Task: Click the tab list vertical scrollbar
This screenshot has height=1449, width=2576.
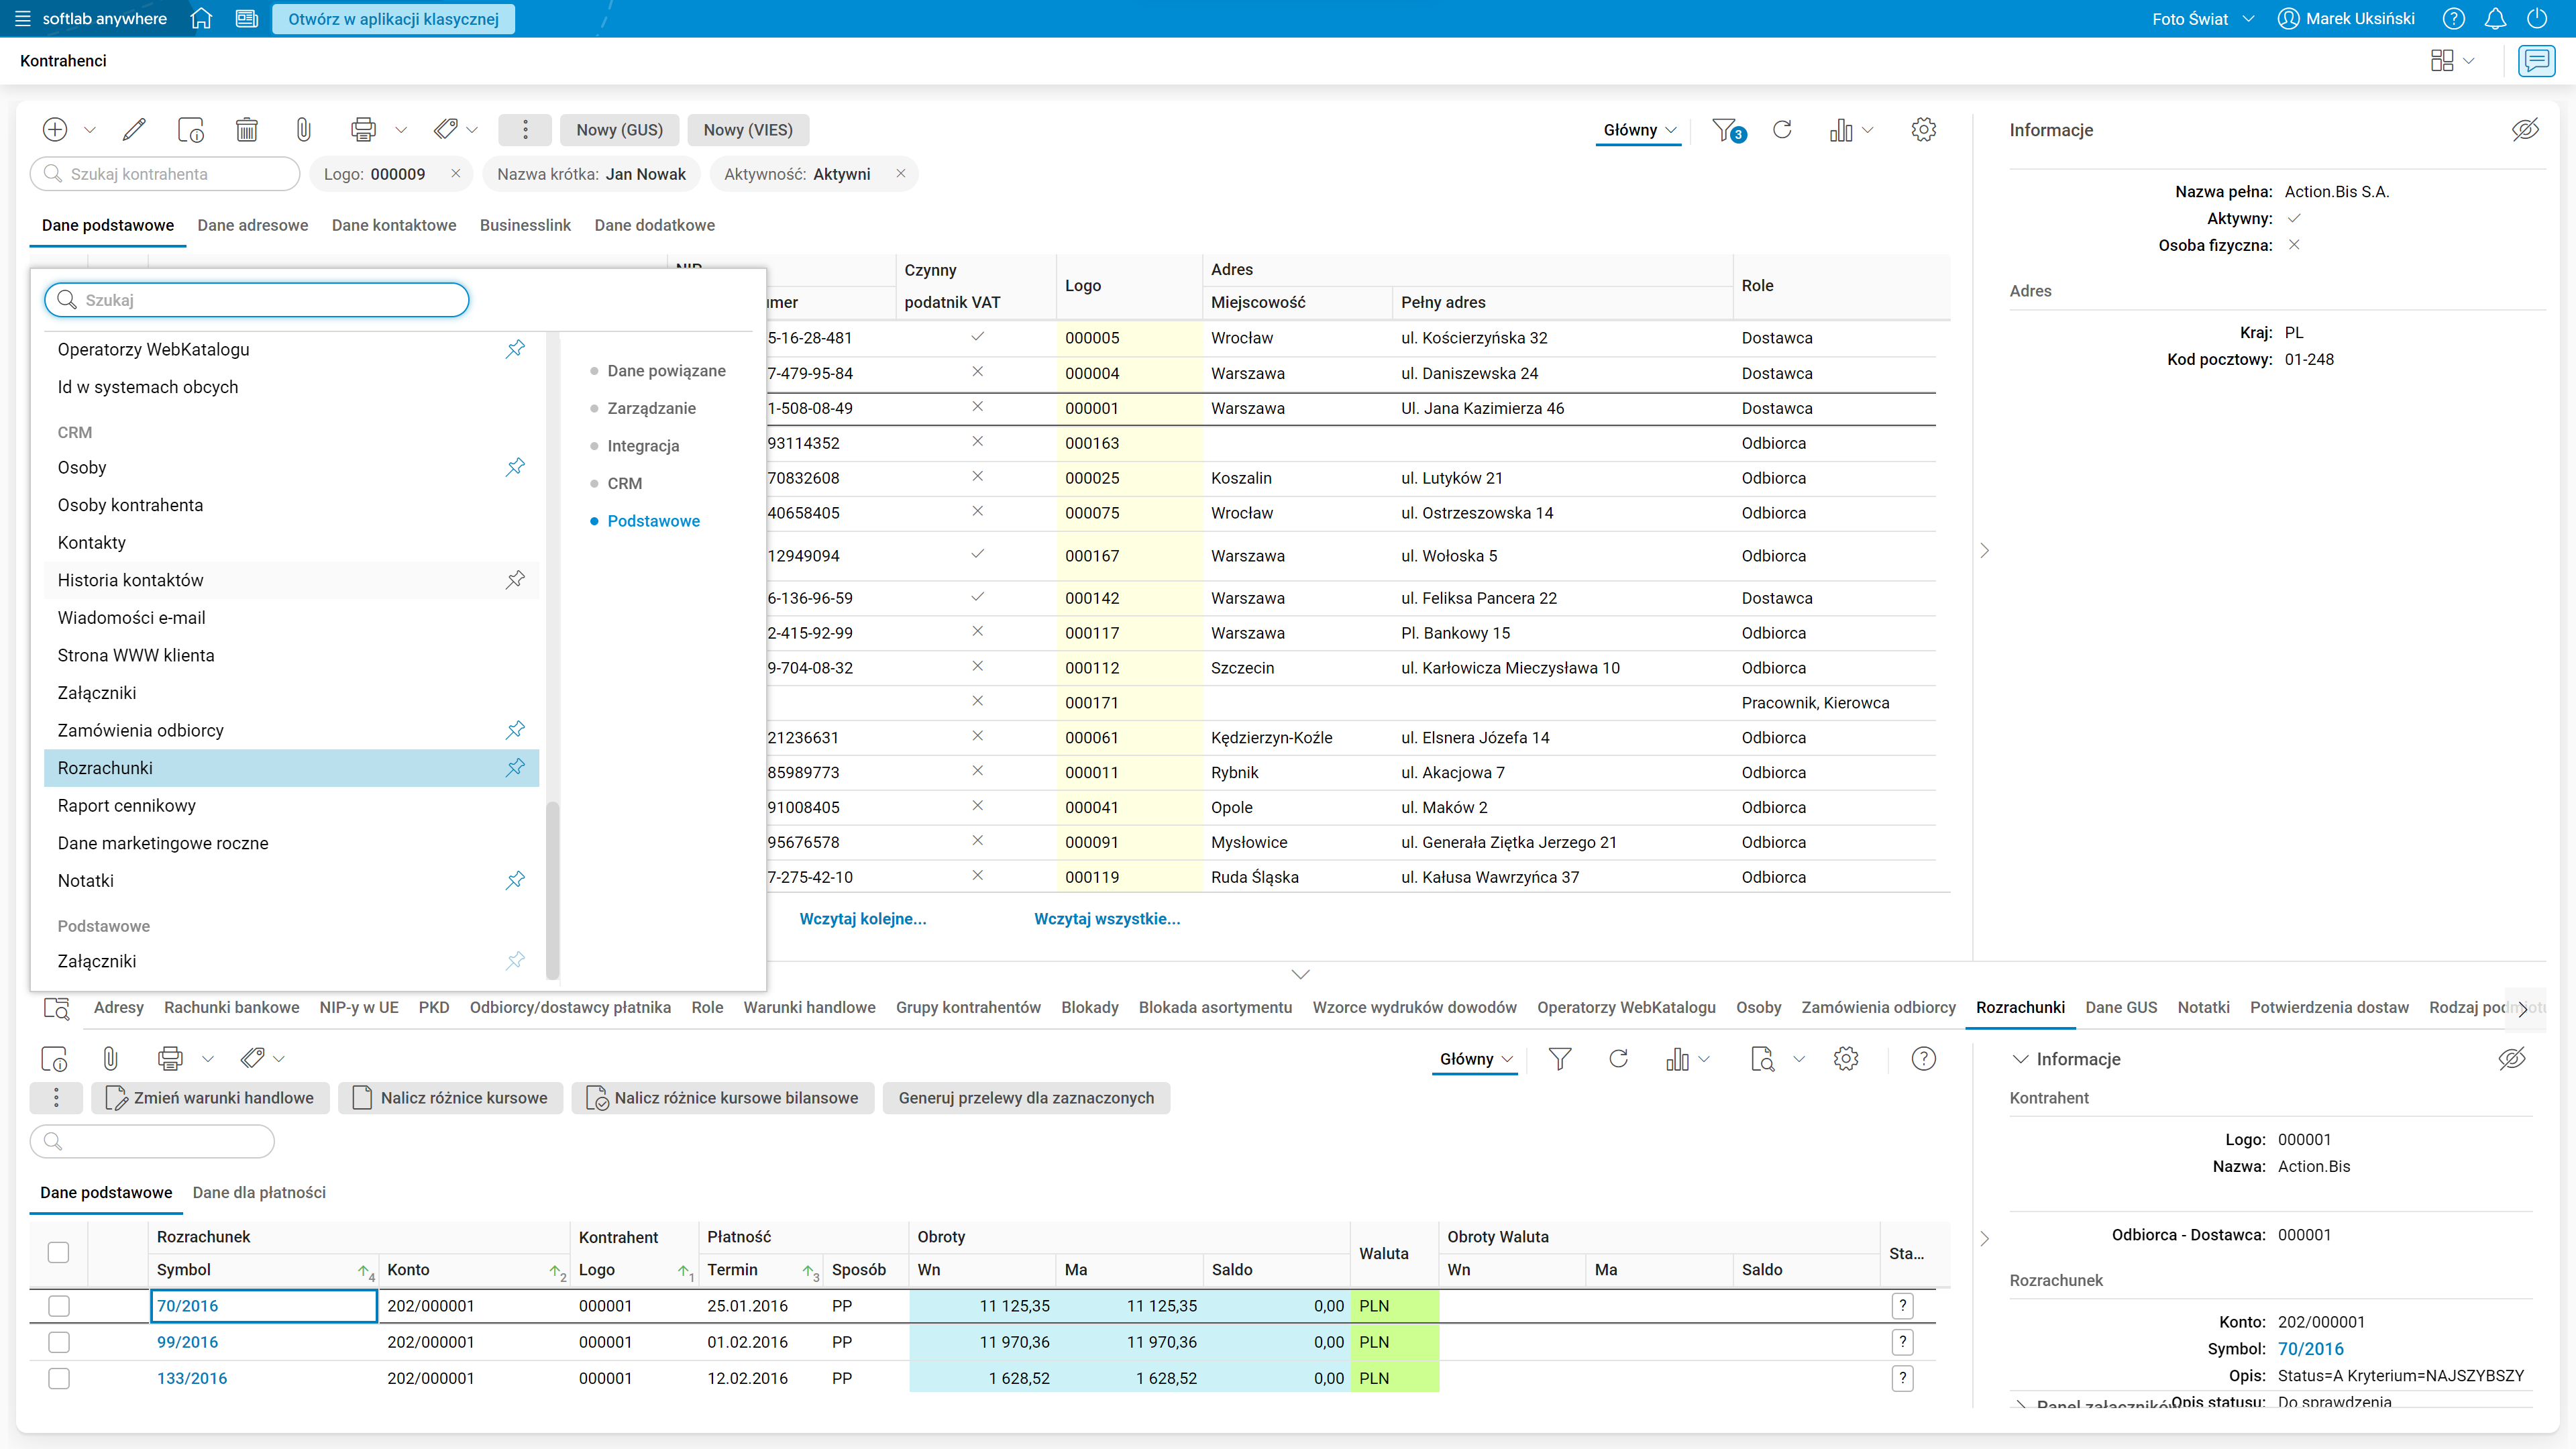Action: [553, 890]
